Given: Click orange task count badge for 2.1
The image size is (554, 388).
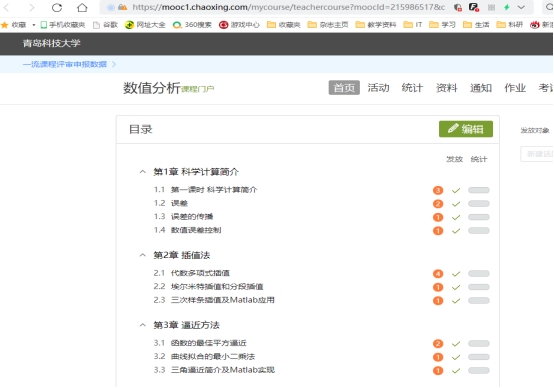Looking at the screenshot, I should click(438, 274).
